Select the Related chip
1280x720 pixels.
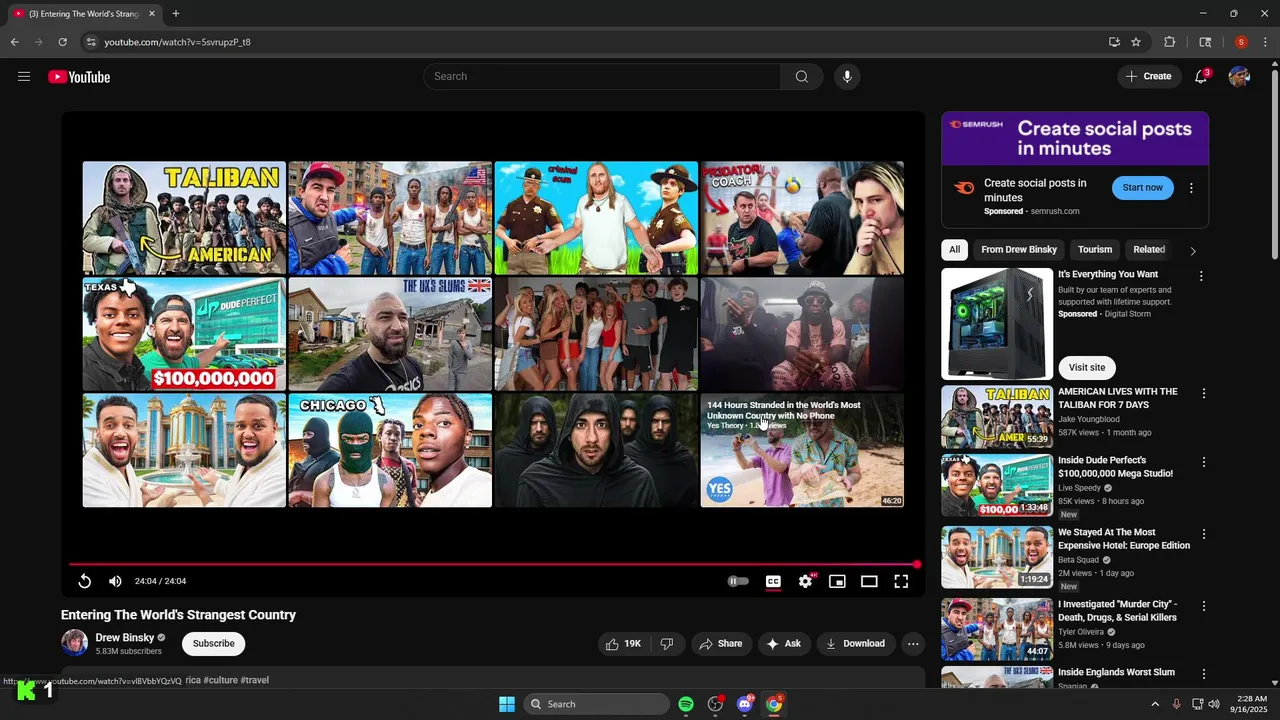click(1149, 250)
